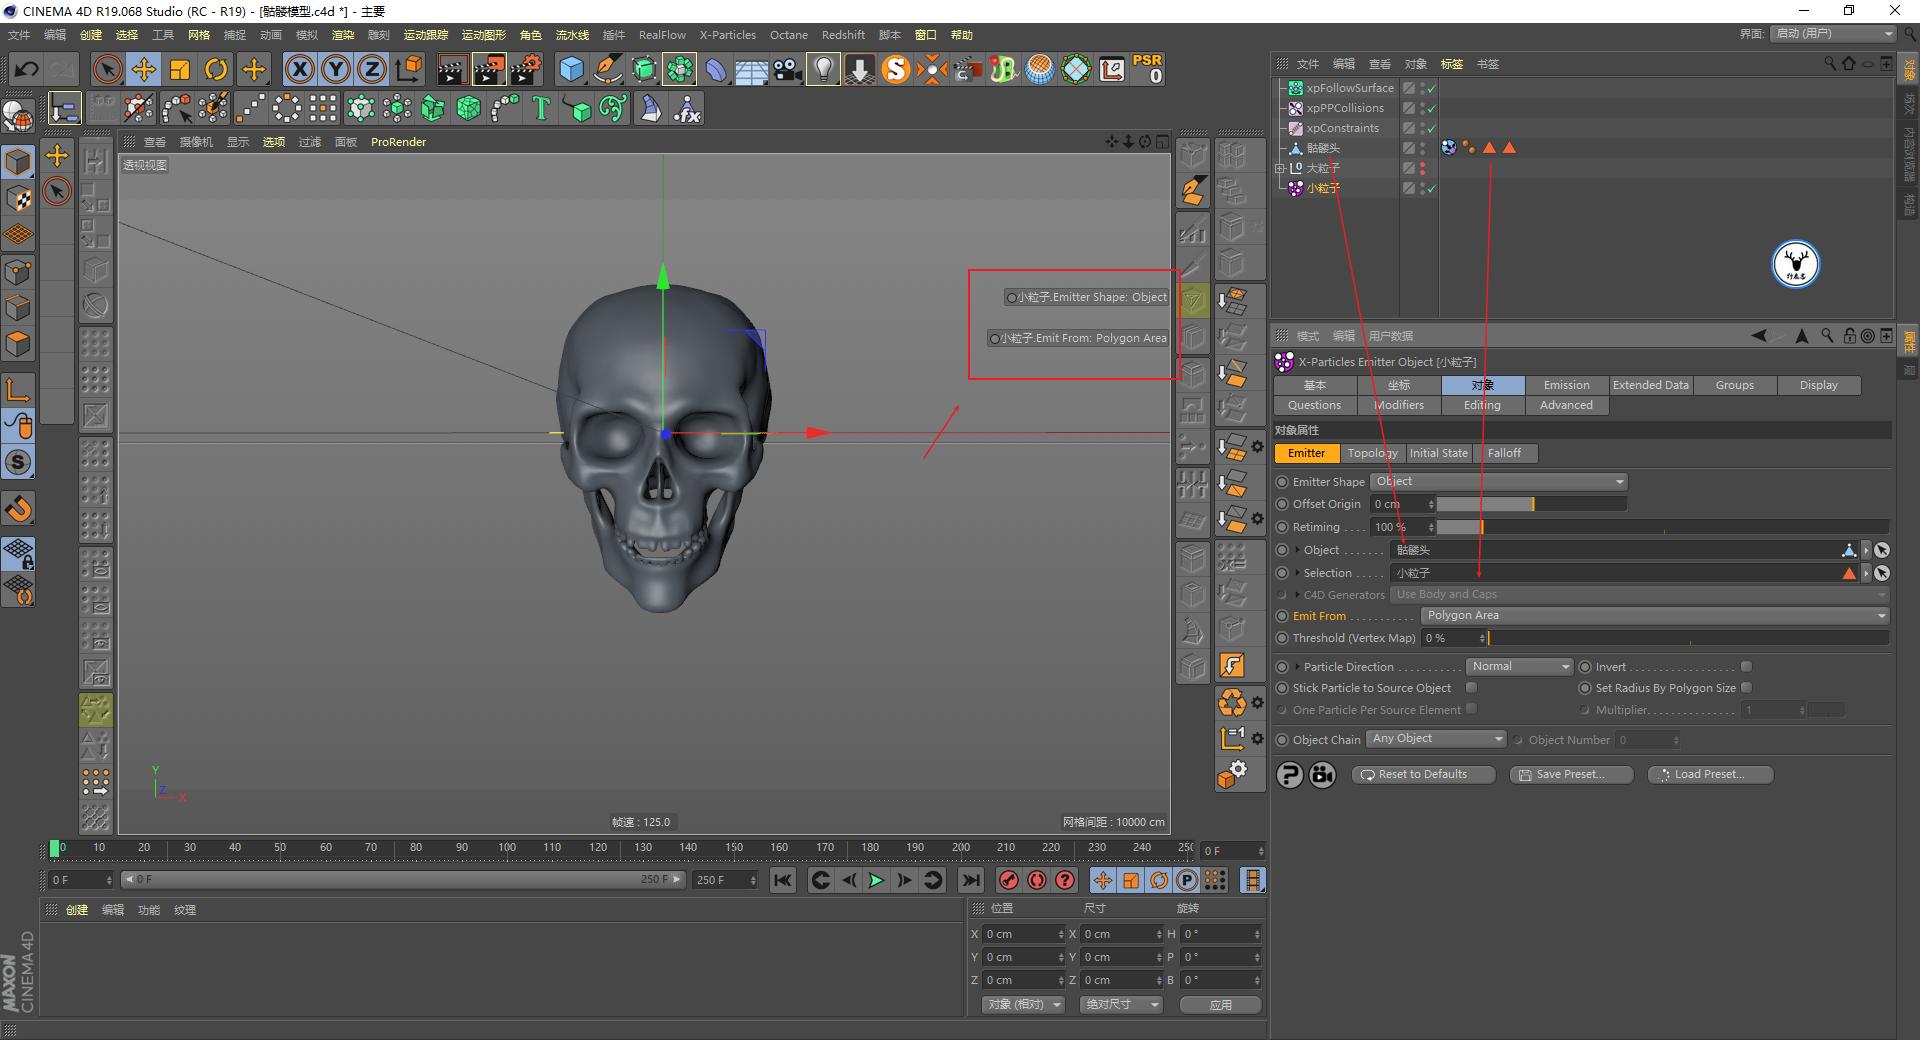Switch to the Emission tab
Screen dimensions: 1920x1040
pyautogui.click(x=1565, y=385)
